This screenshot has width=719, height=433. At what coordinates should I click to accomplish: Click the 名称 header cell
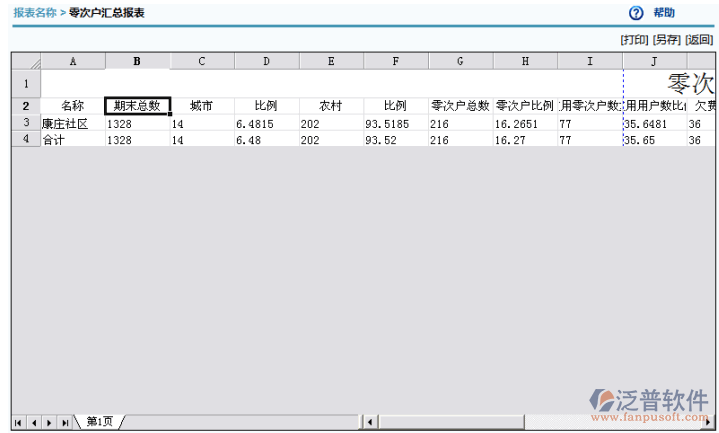73,106
